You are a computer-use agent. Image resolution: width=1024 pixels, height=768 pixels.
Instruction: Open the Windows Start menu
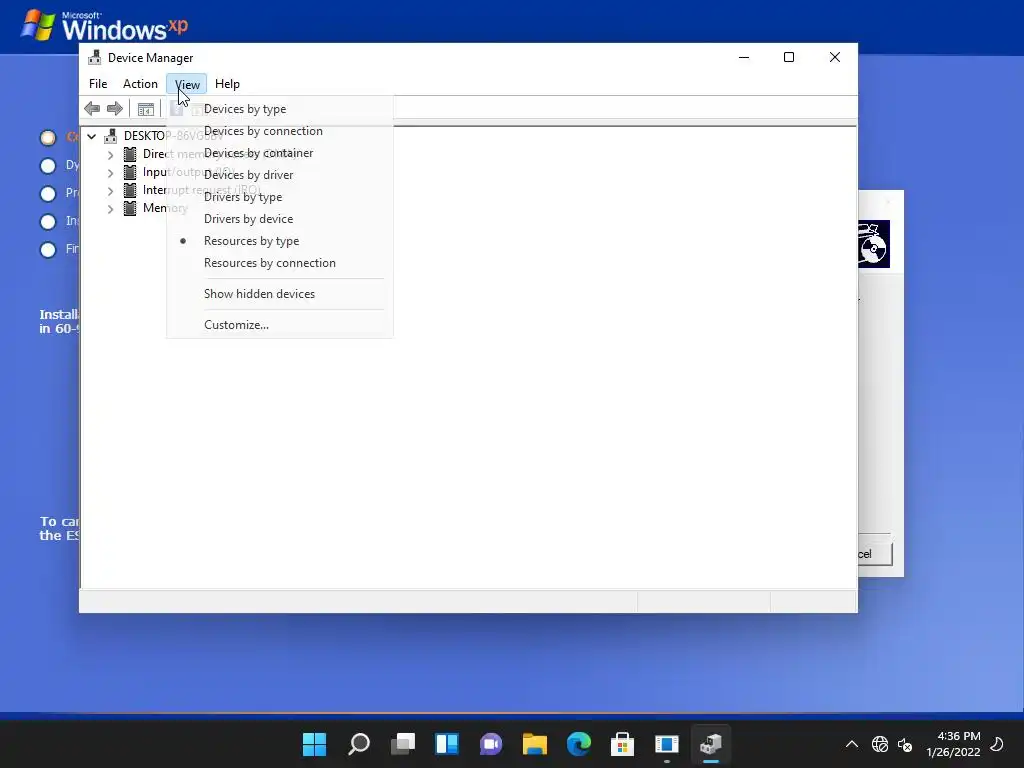[314, 744]
